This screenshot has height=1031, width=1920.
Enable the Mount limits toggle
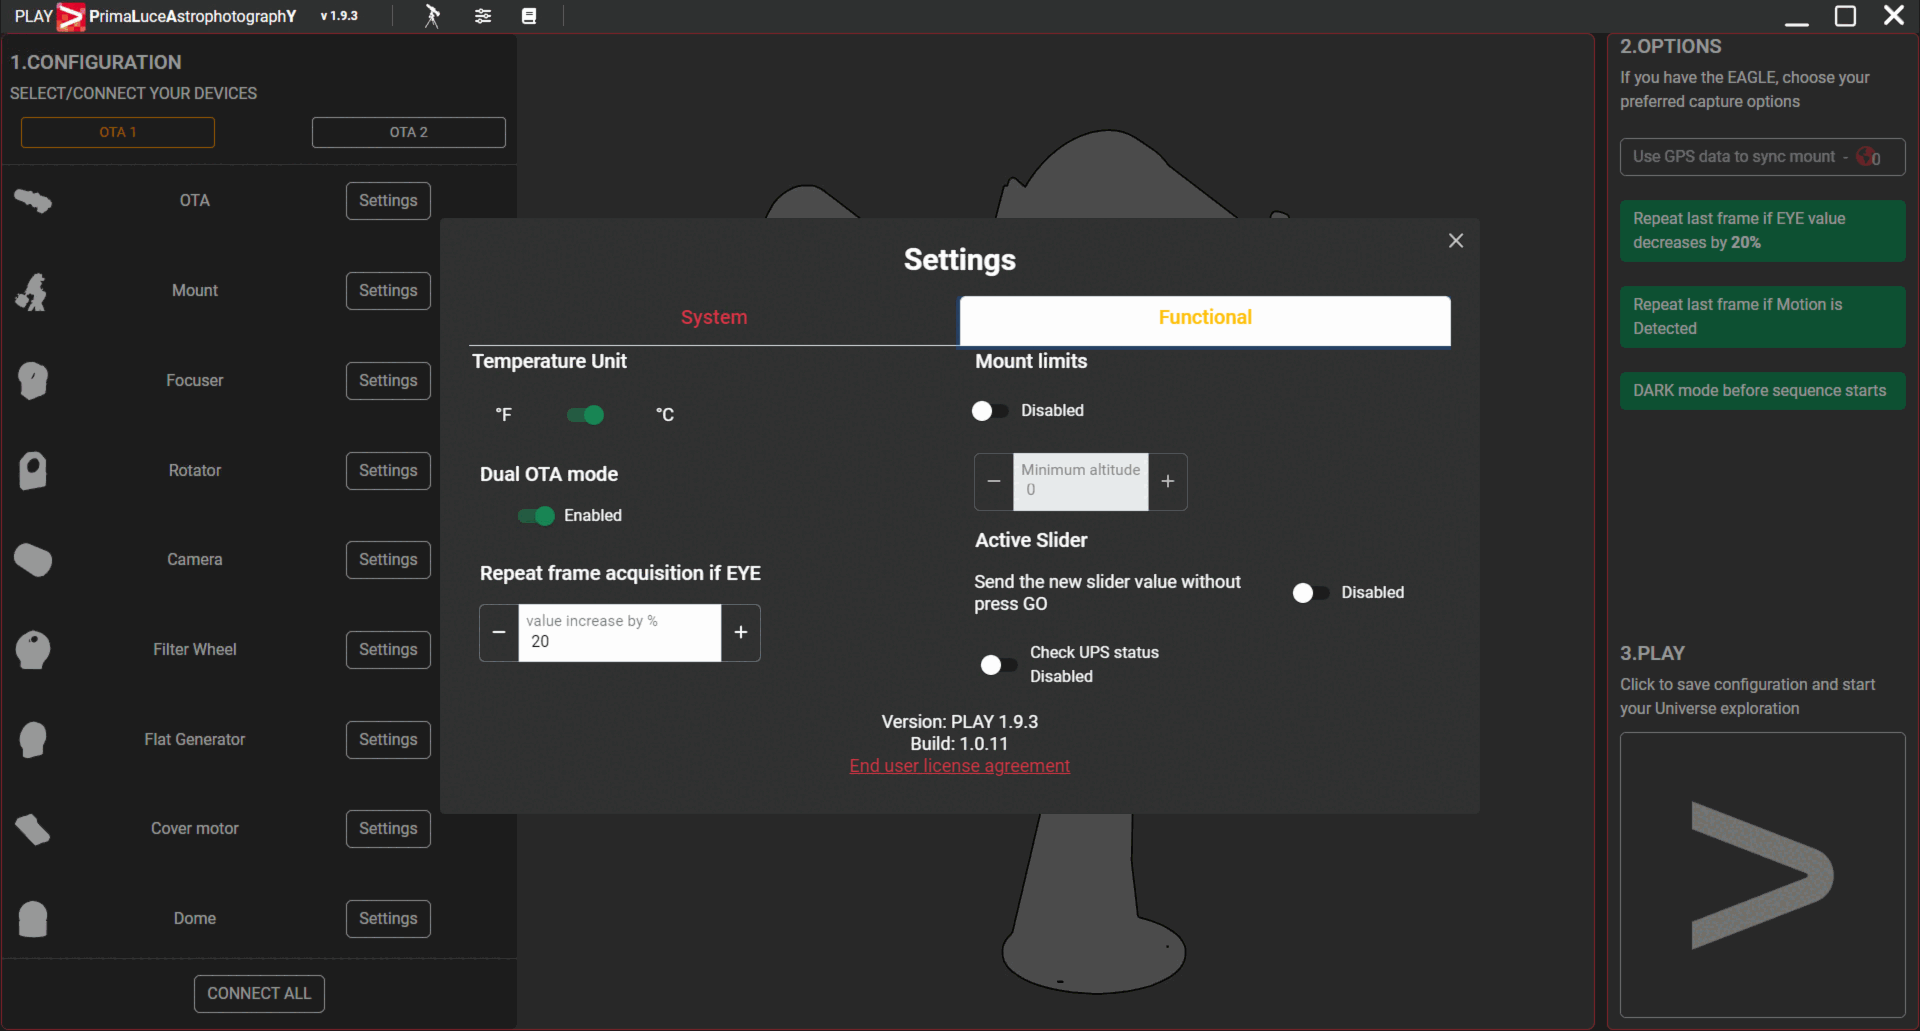(x=990, y=411)
